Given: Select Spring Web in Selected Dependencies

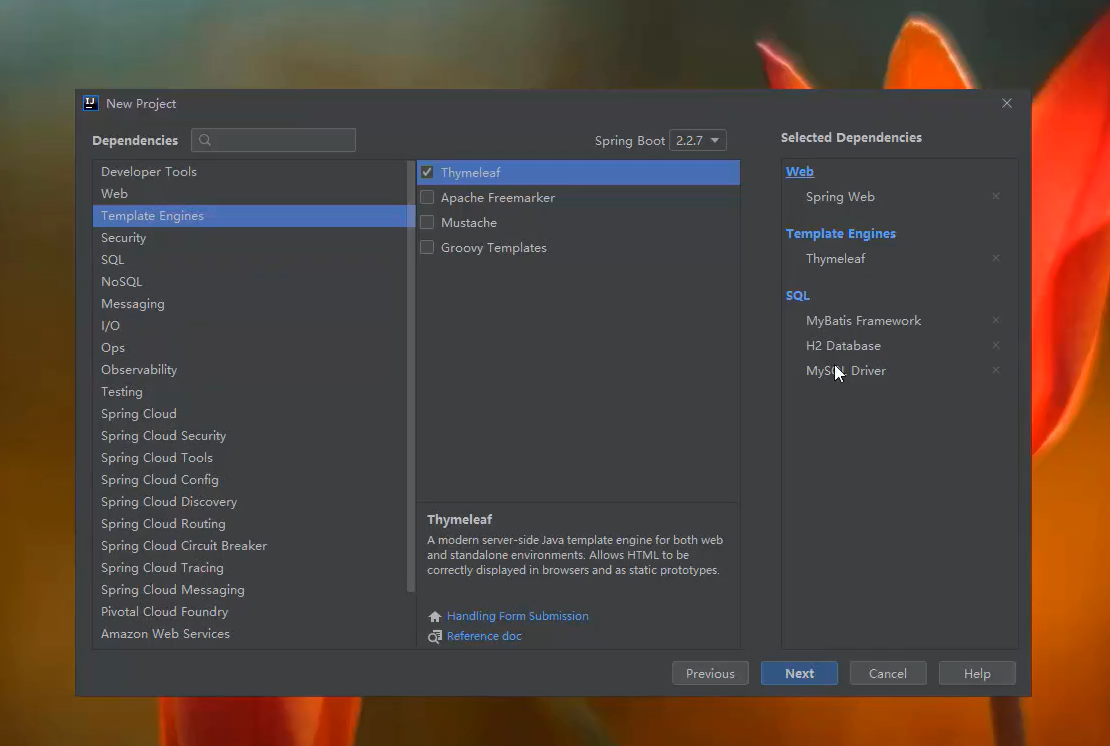Looking at the screenshot, I should tap(840, 197).
